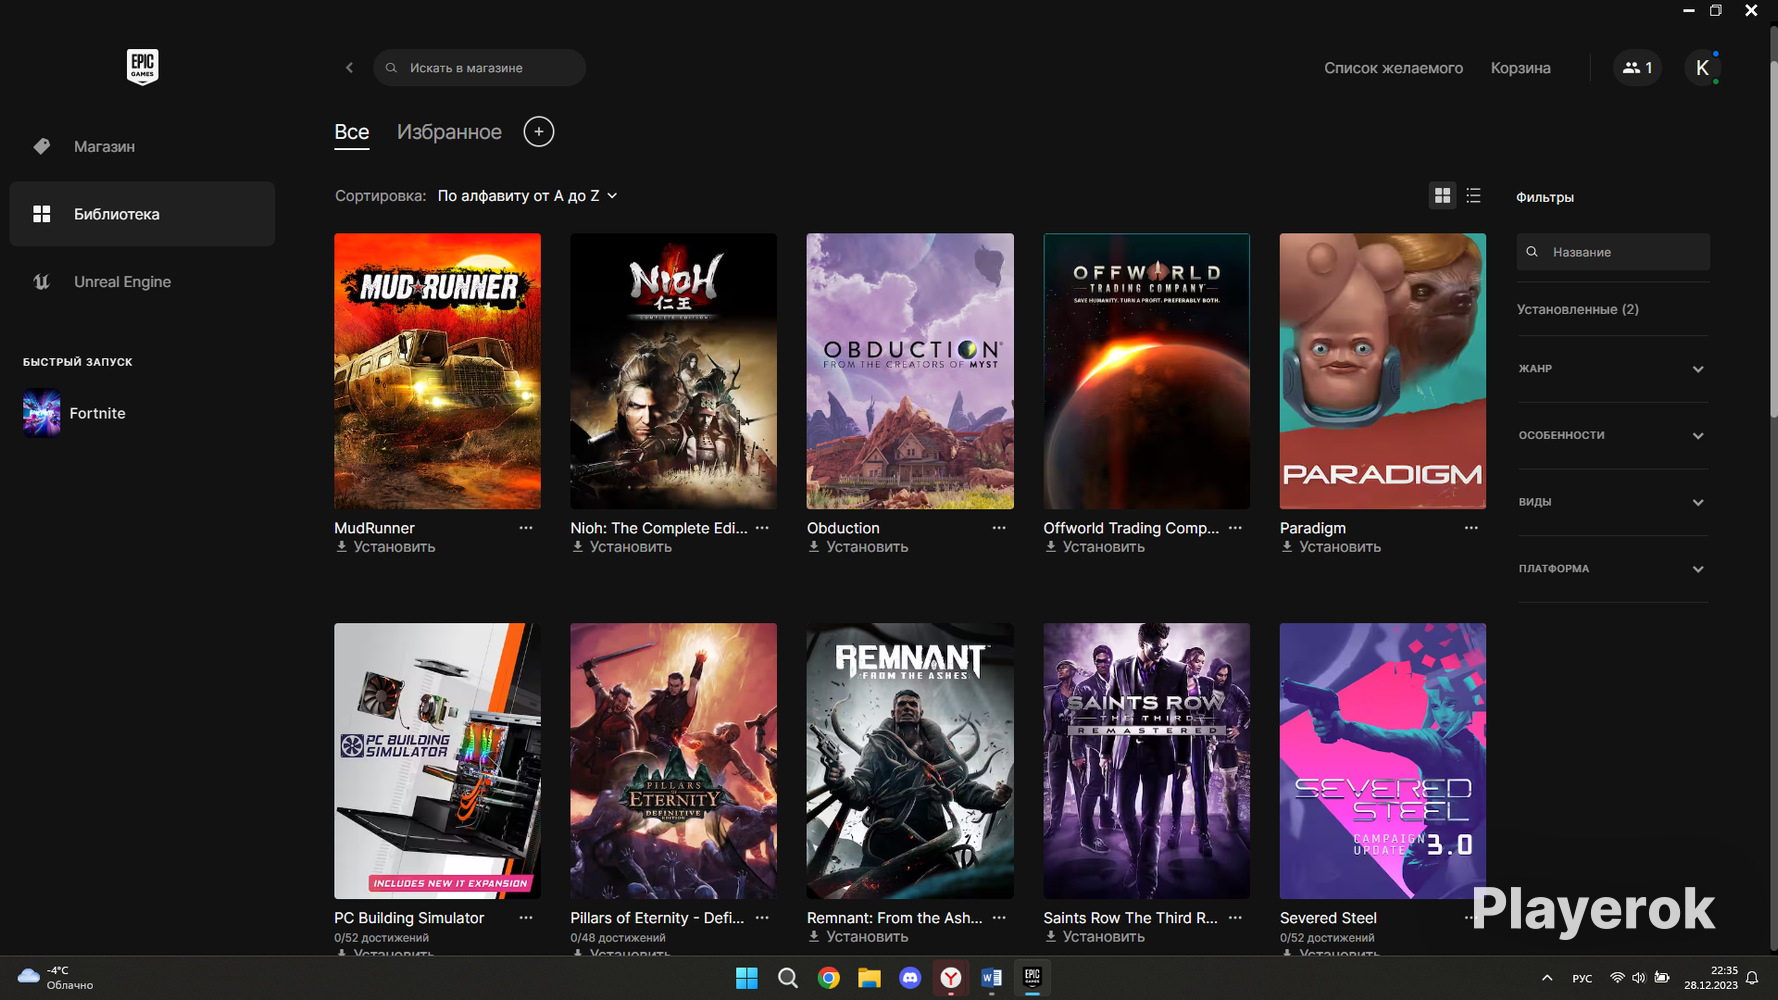Open options menu for Paradigm
Image resolution: width=1778 pixels, height=1000 pixels.
coord(1471,528)
